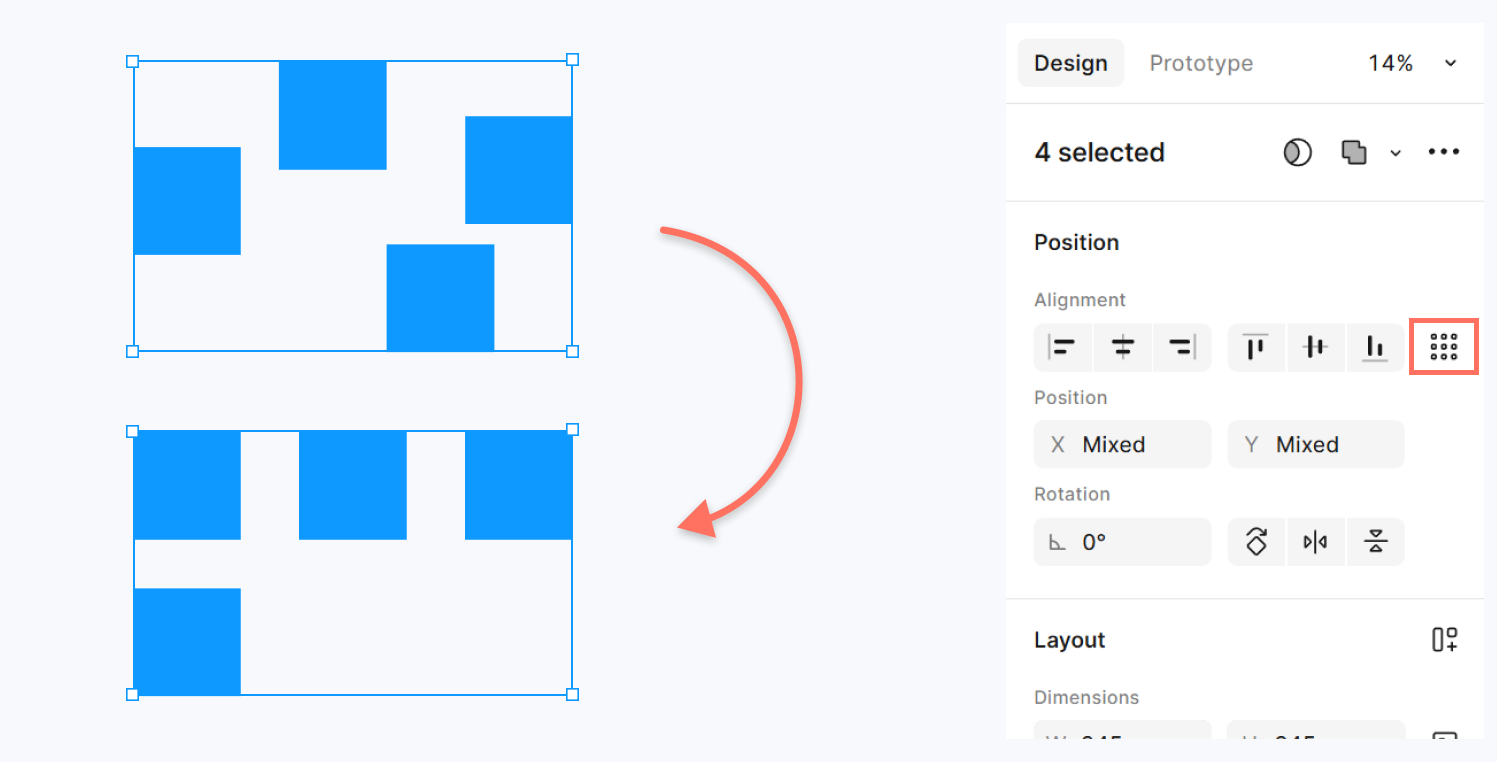
Task: Add auto layout from Layout section
Action: [x=1444, y=640]
